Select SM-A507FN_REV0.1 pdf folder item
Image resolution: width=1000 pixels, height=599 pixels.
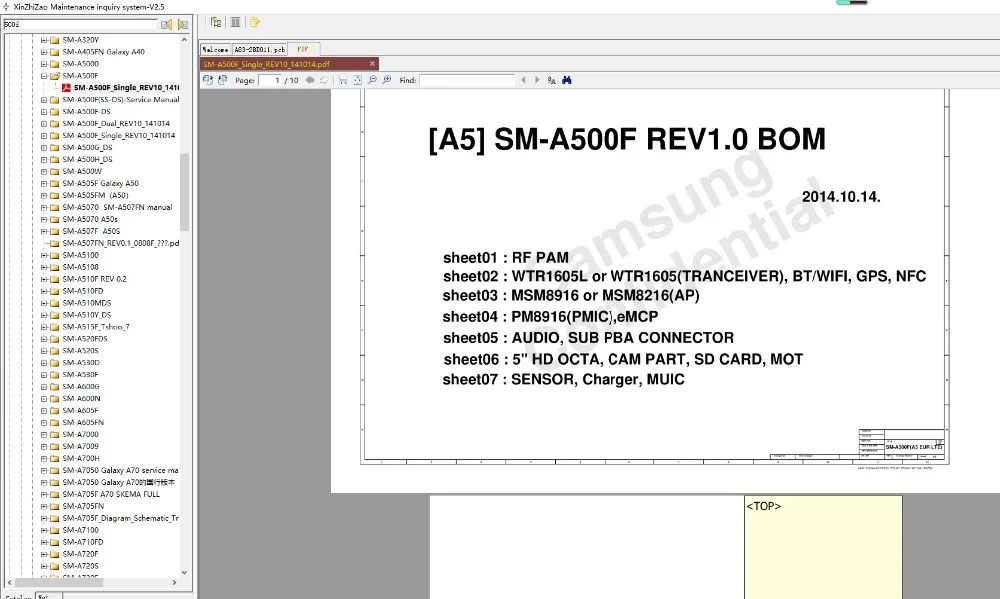pos(121,243)
